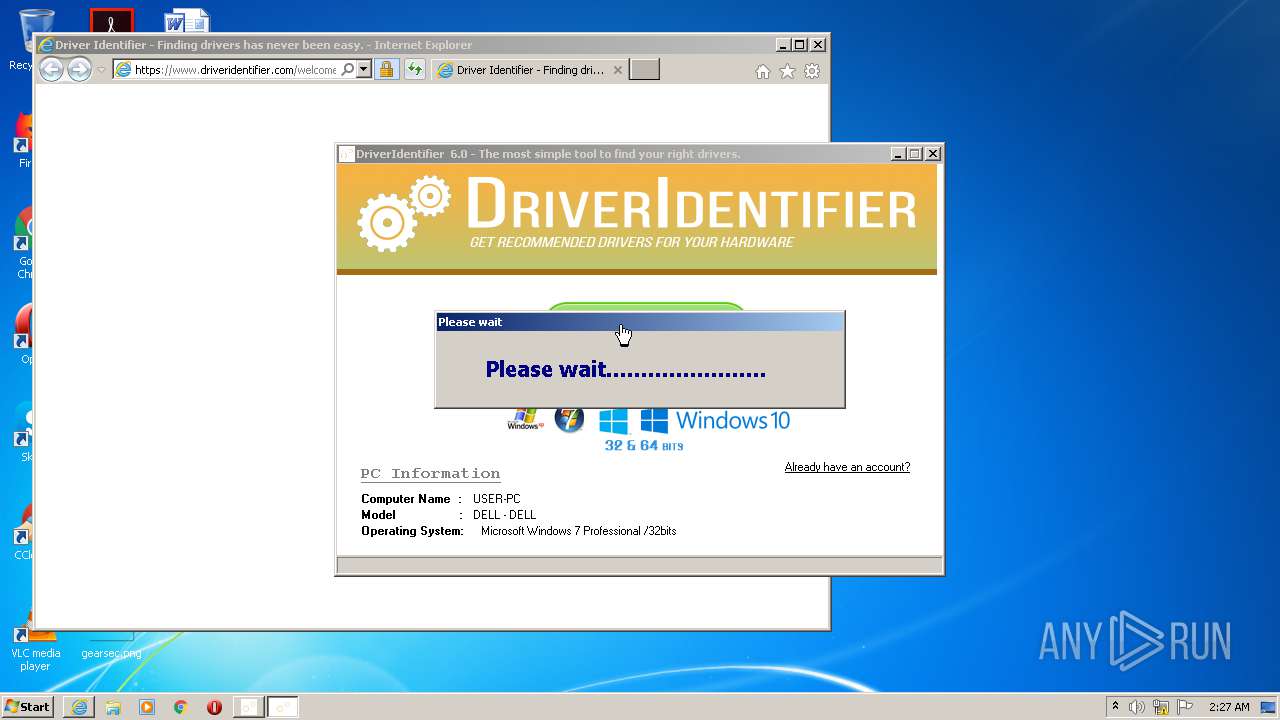Click the search magnifier in address bar
Screen dimensions: 1280x720
click(348, 70)
